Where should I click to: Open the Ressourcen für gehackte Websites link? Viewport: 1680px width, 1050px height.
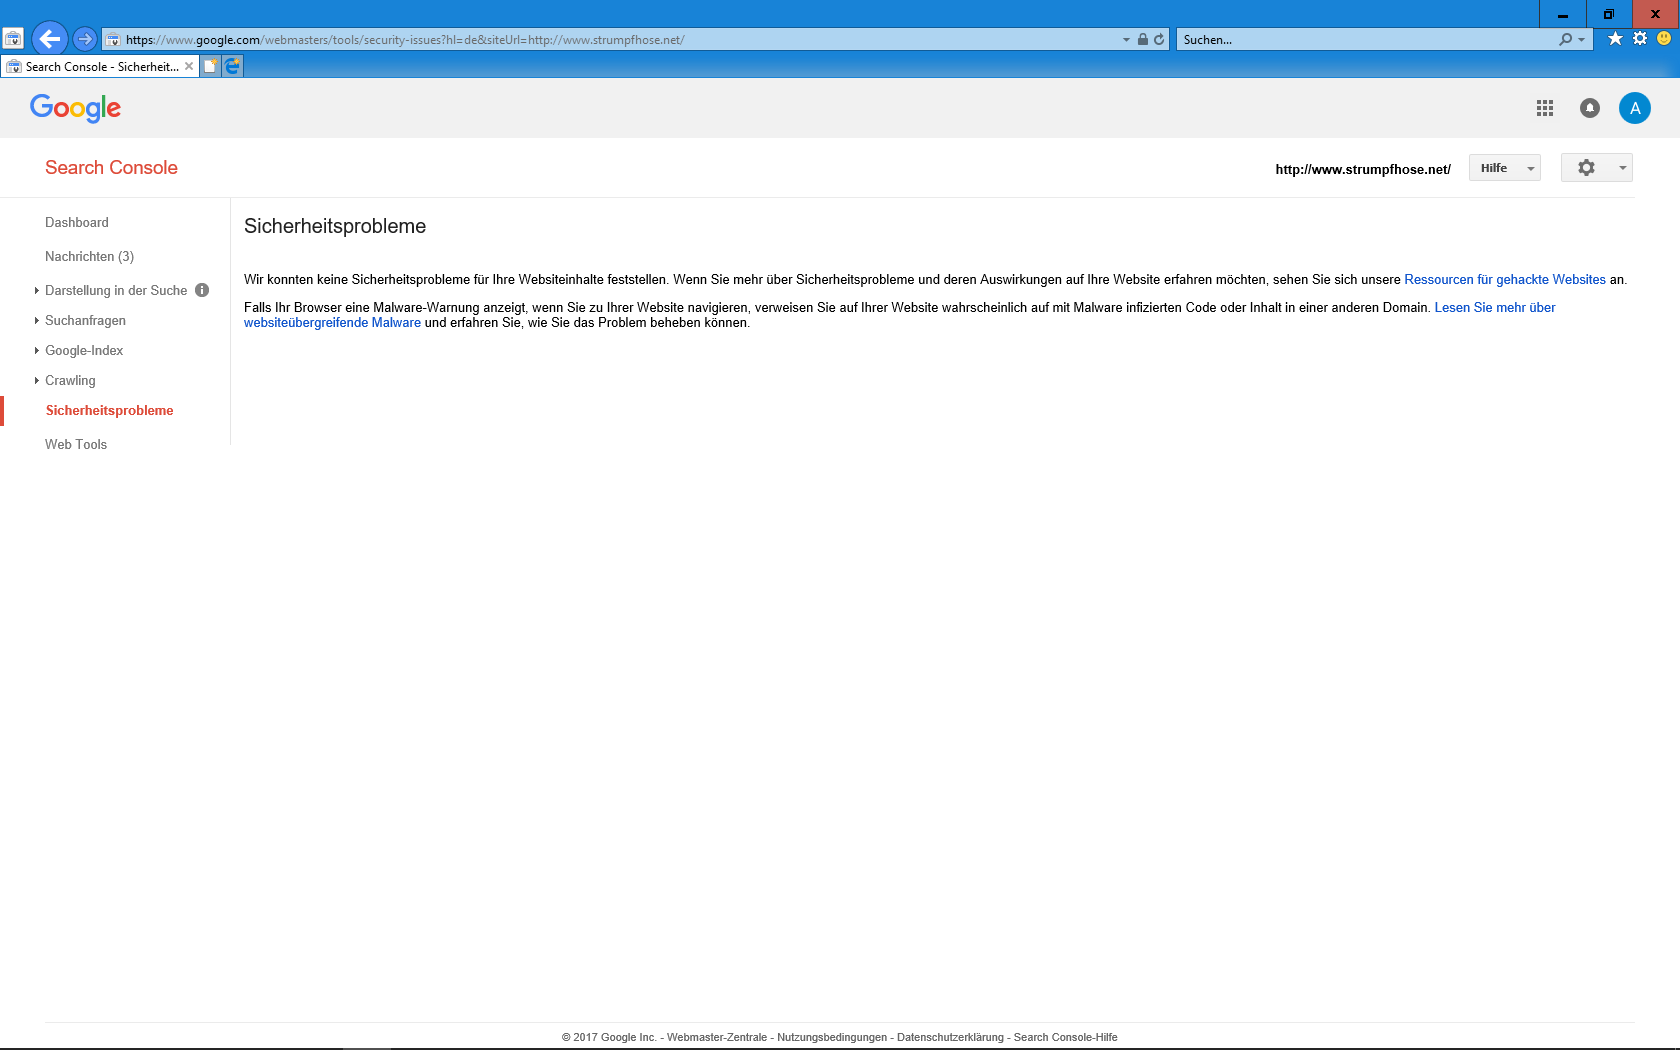(x=1504, y=280)
